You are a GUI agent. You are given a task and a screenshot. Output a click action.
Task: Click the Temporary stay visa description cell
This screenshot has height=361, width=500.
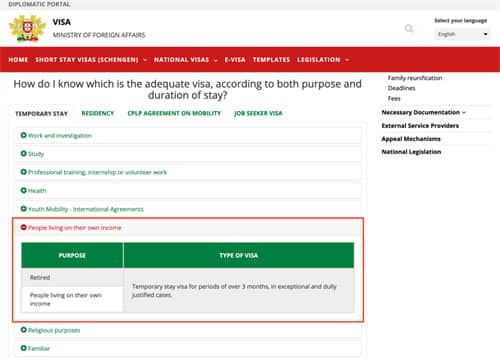coord(239,291)
